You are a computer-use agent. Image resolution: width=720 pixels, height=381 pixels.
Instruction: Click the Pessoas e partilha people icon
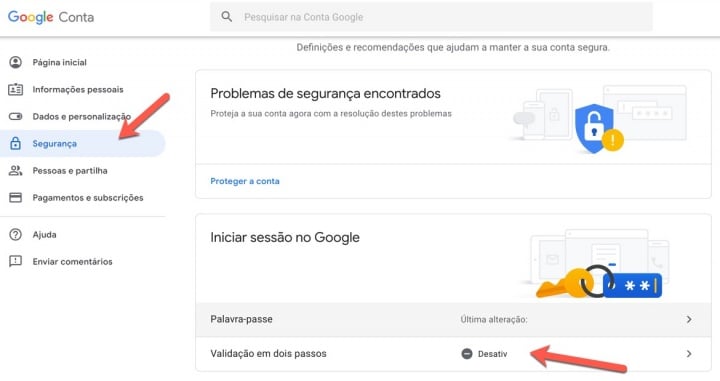coord(16,170)
